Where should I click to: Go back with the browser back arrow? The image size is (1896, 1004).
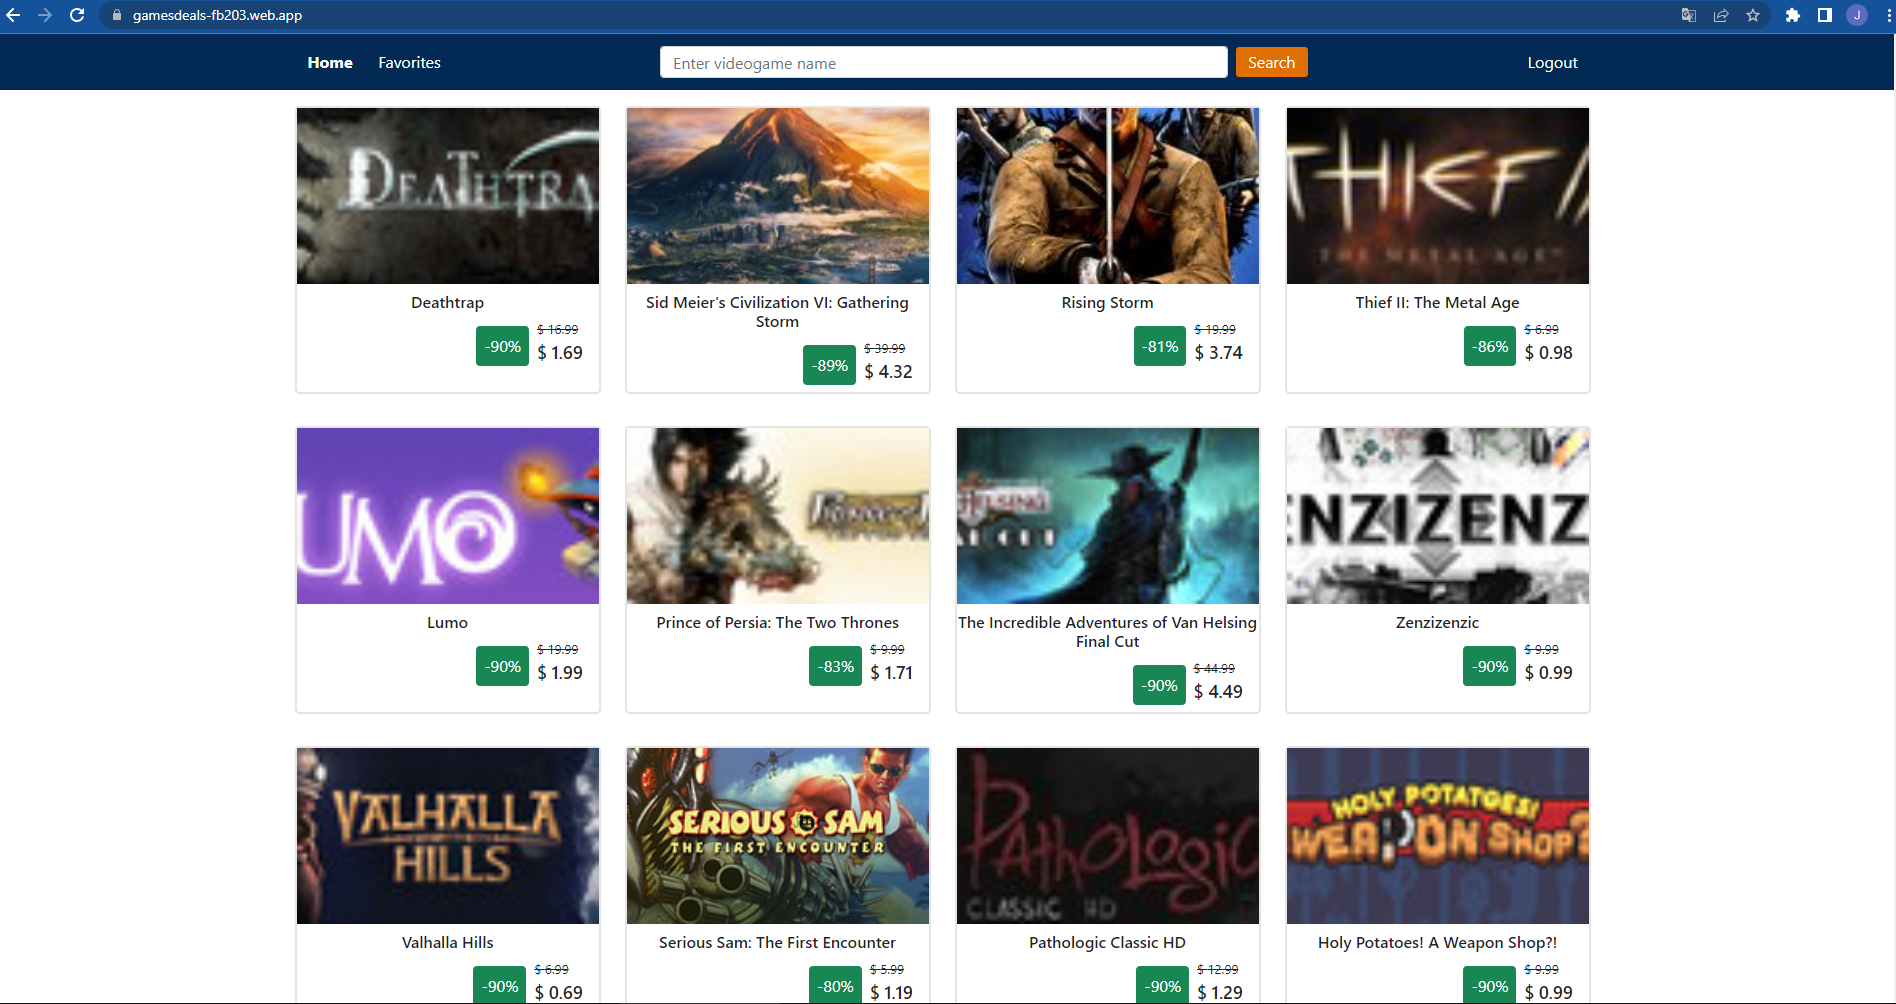point(13,15)
